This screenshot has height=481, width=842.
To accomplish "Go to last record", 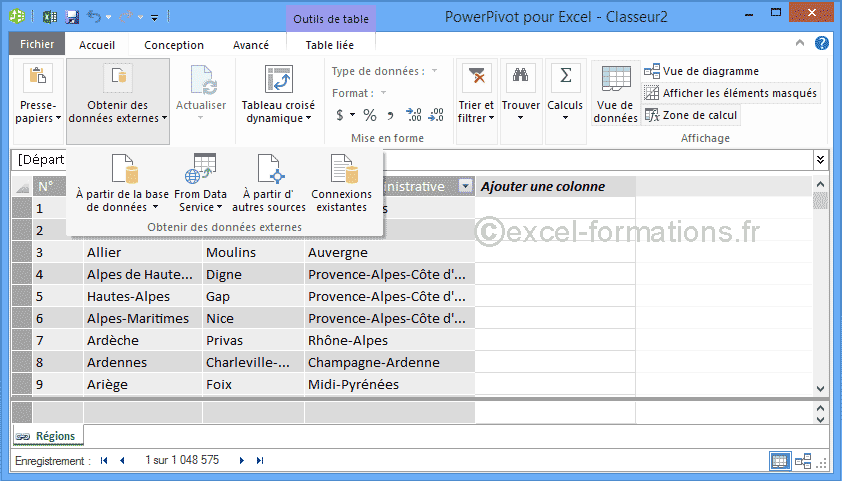I will click(260, 461).
